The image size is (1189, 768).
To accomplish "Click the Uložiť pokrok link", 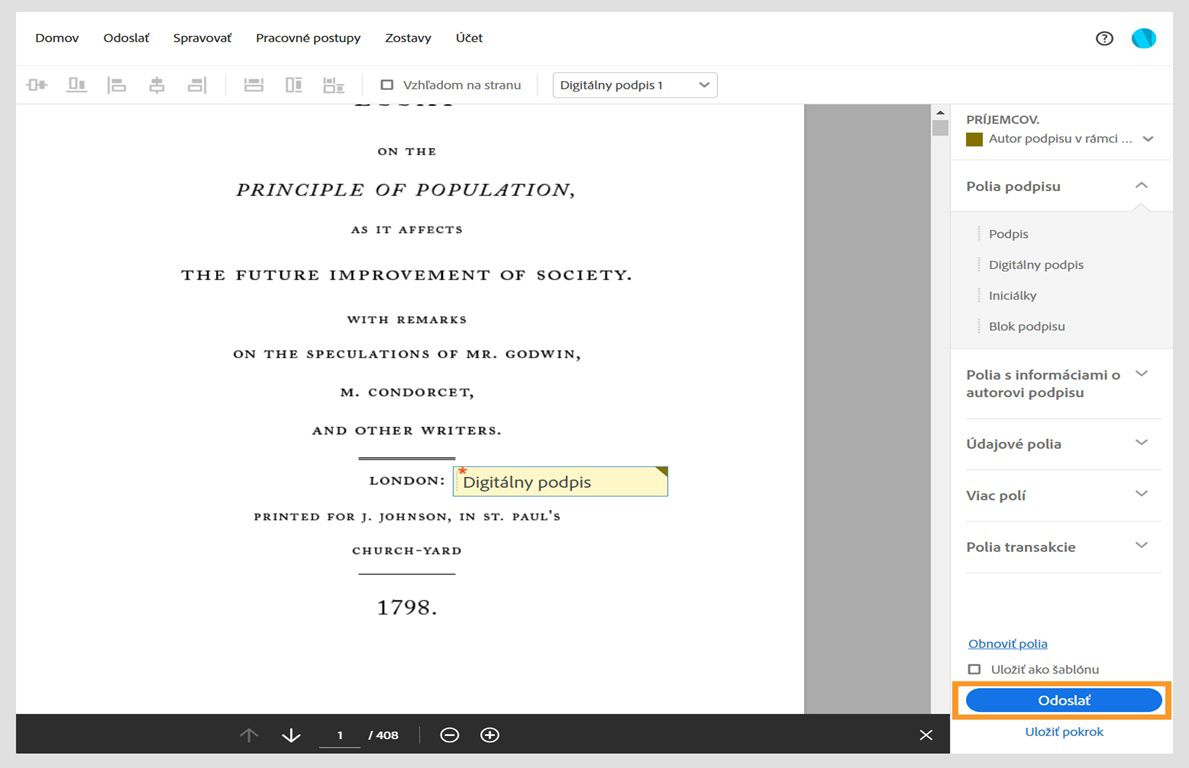I will pos(1064,732).
